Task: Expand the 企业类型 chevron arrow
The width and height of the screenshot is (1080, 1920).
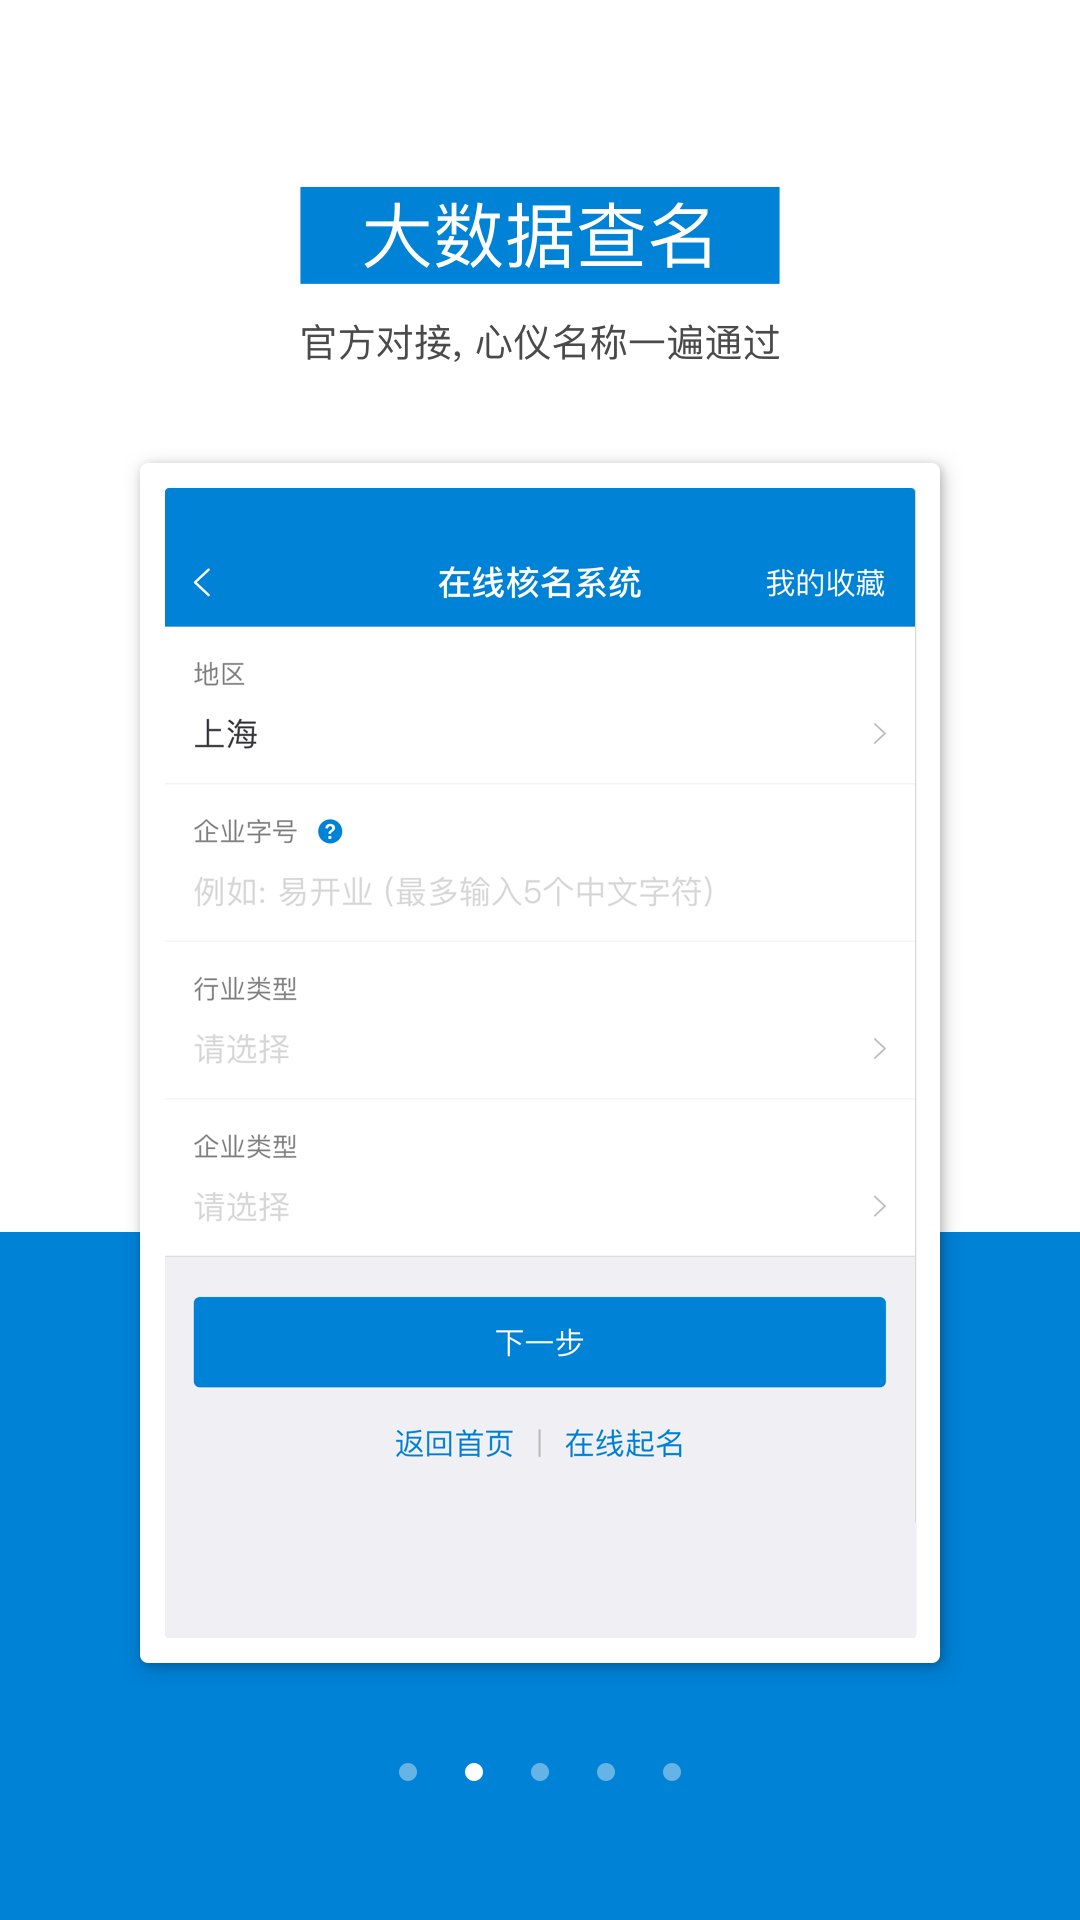Action: pyautogui.click(x=879, y=1206)
